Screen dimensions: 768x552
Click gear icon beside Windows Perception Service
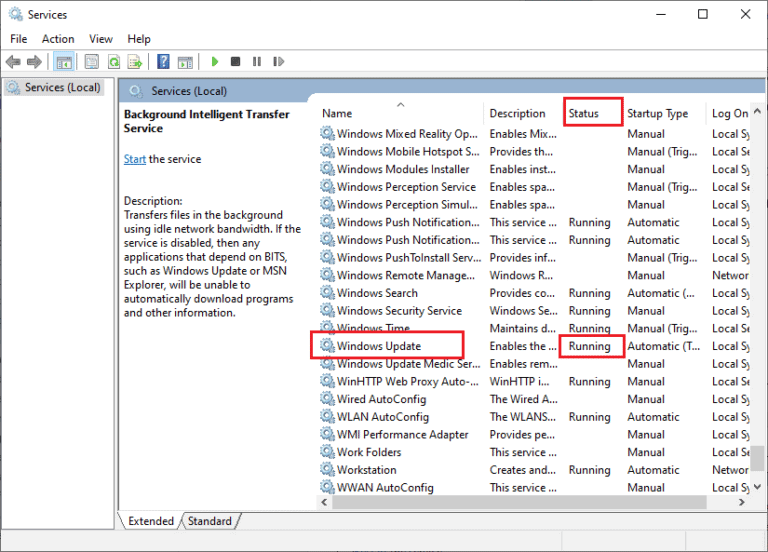tap(327, 187)
